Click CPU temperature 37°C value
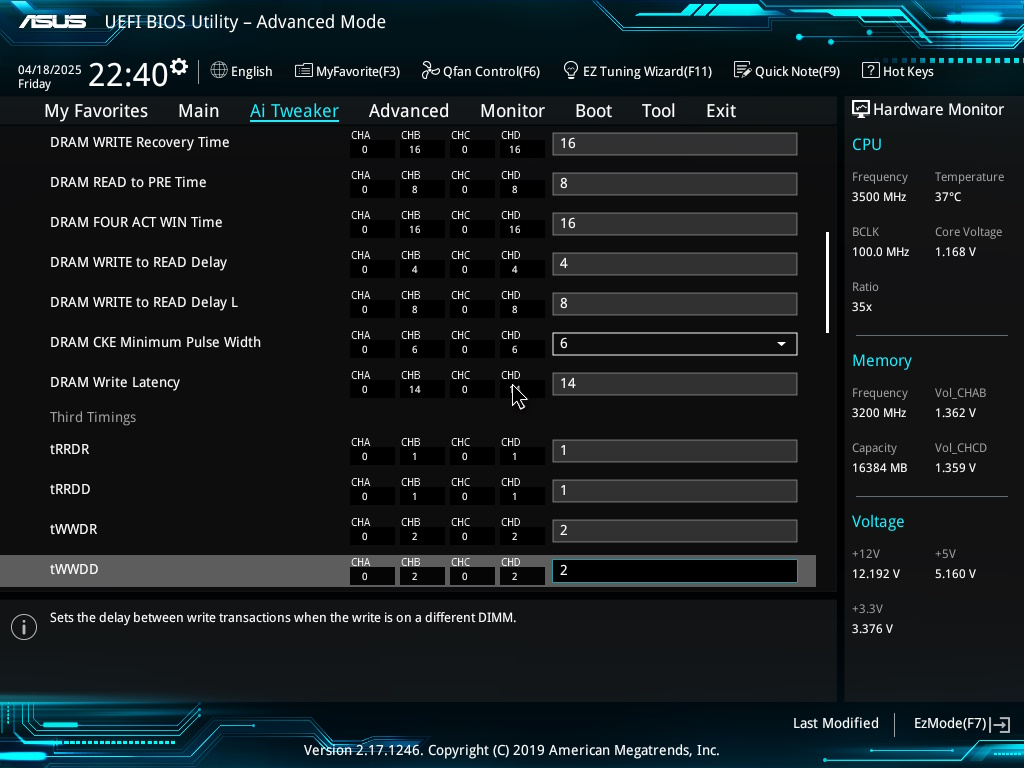1024x768 pixels. point(948,197)
